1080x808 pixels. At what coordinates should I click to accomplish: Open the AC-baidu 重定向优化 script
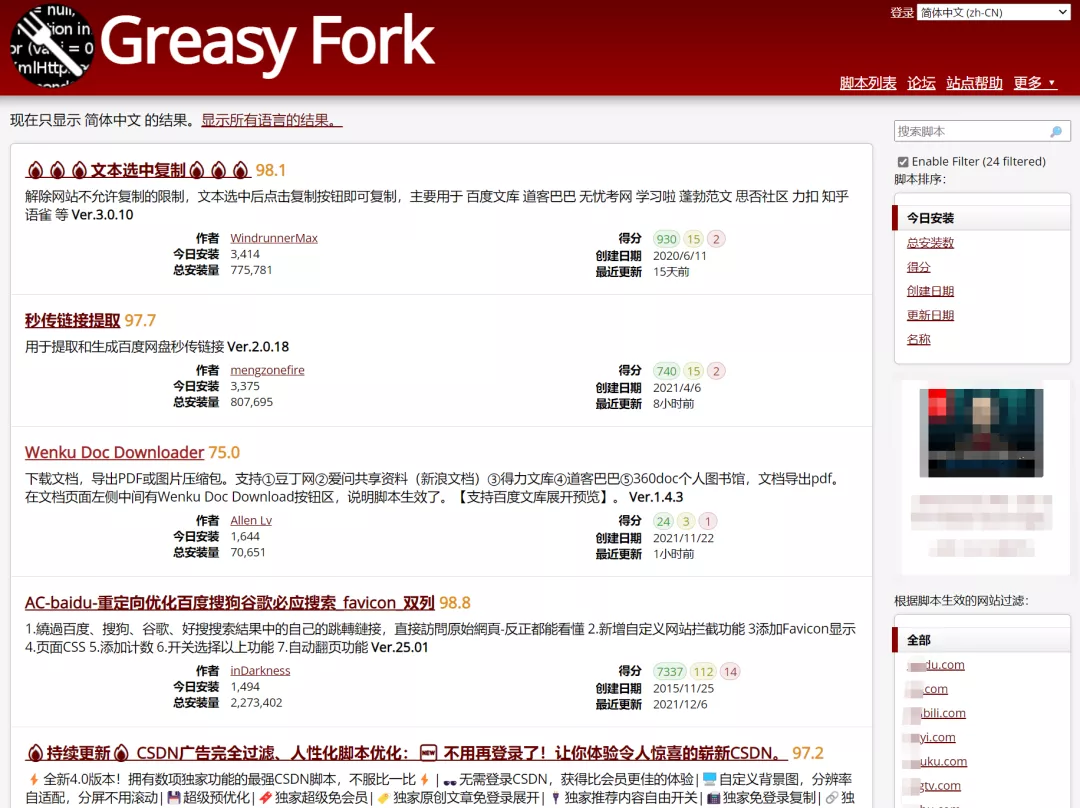point(229,603)
